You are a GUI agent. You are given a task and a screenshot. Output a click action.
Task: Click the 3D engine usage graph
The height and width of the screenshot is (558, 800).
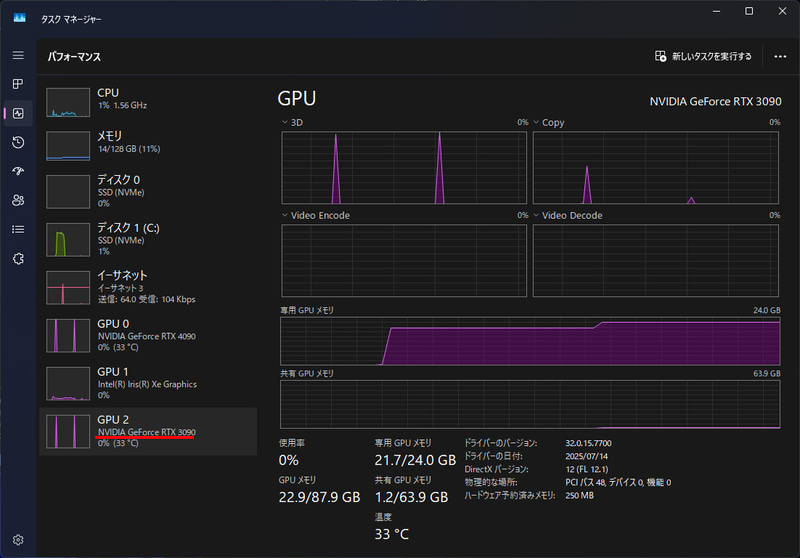click(404, 168)
